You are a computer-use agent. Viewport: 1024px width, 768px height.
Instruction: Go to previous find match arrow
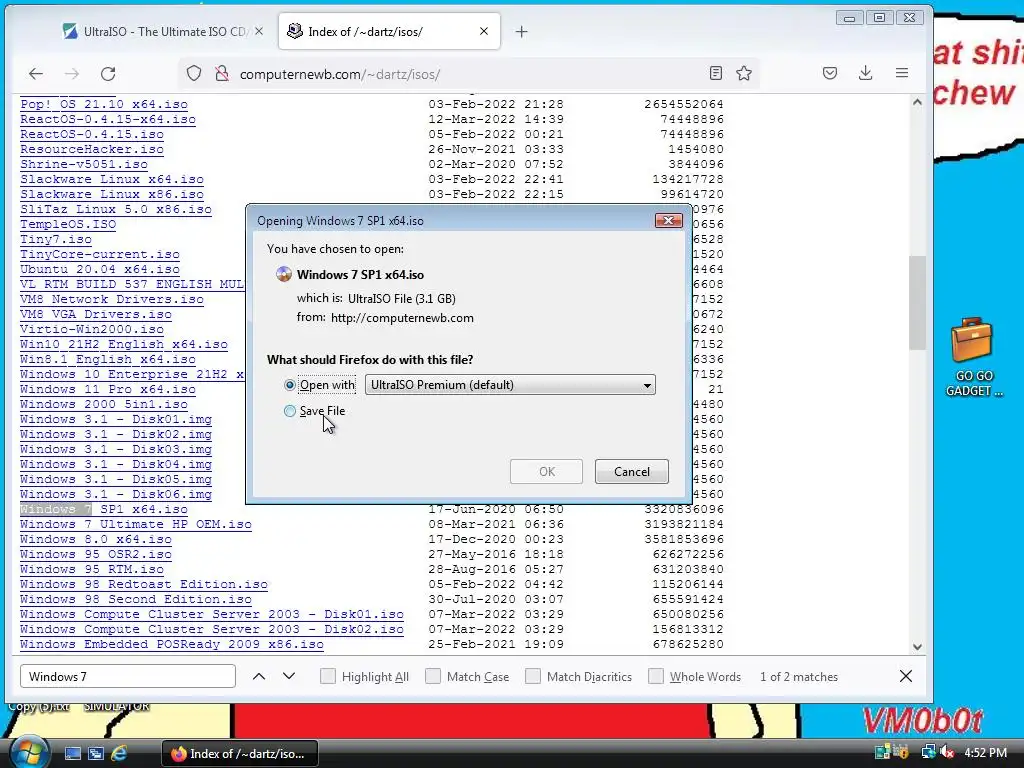coord(259,677)
